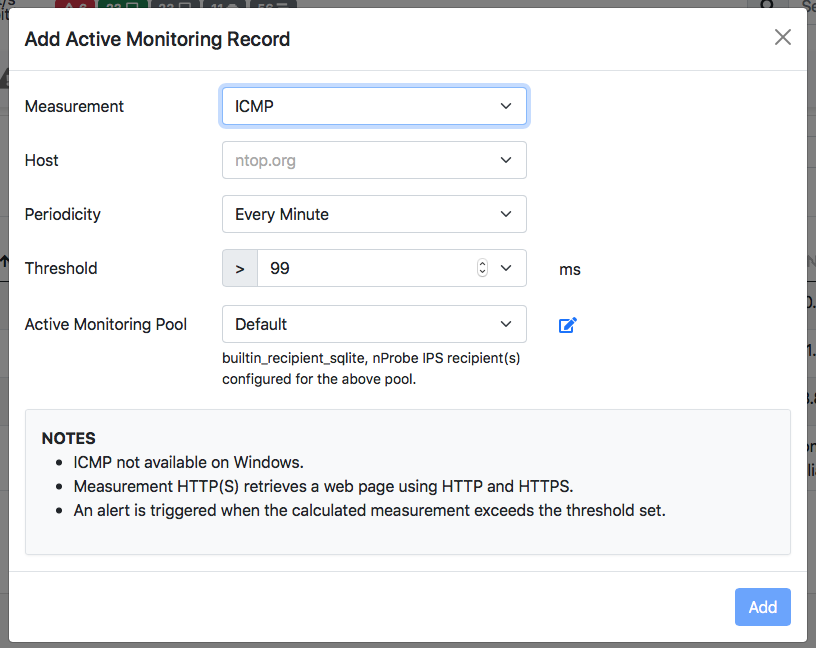Click the Add button to save the record

click(x=762, y=607)
